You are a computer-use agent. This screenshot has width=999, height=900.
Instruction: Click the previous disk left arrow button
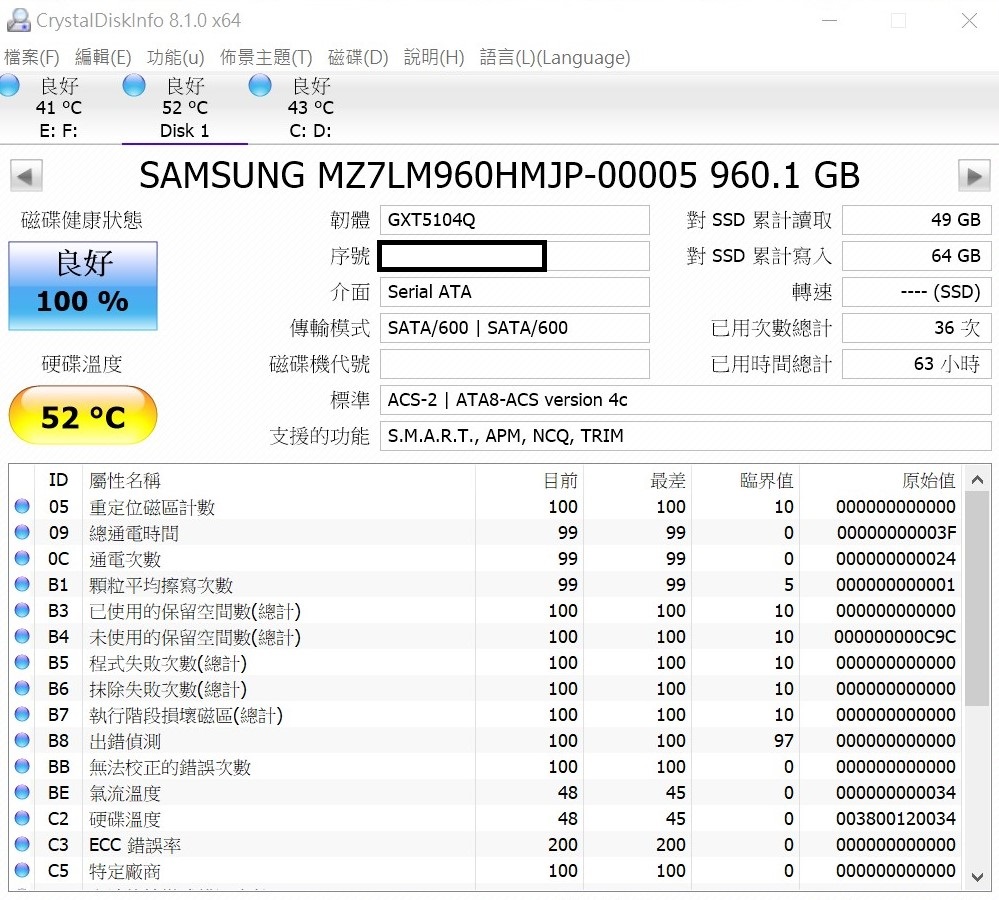(x=26, y=176)
